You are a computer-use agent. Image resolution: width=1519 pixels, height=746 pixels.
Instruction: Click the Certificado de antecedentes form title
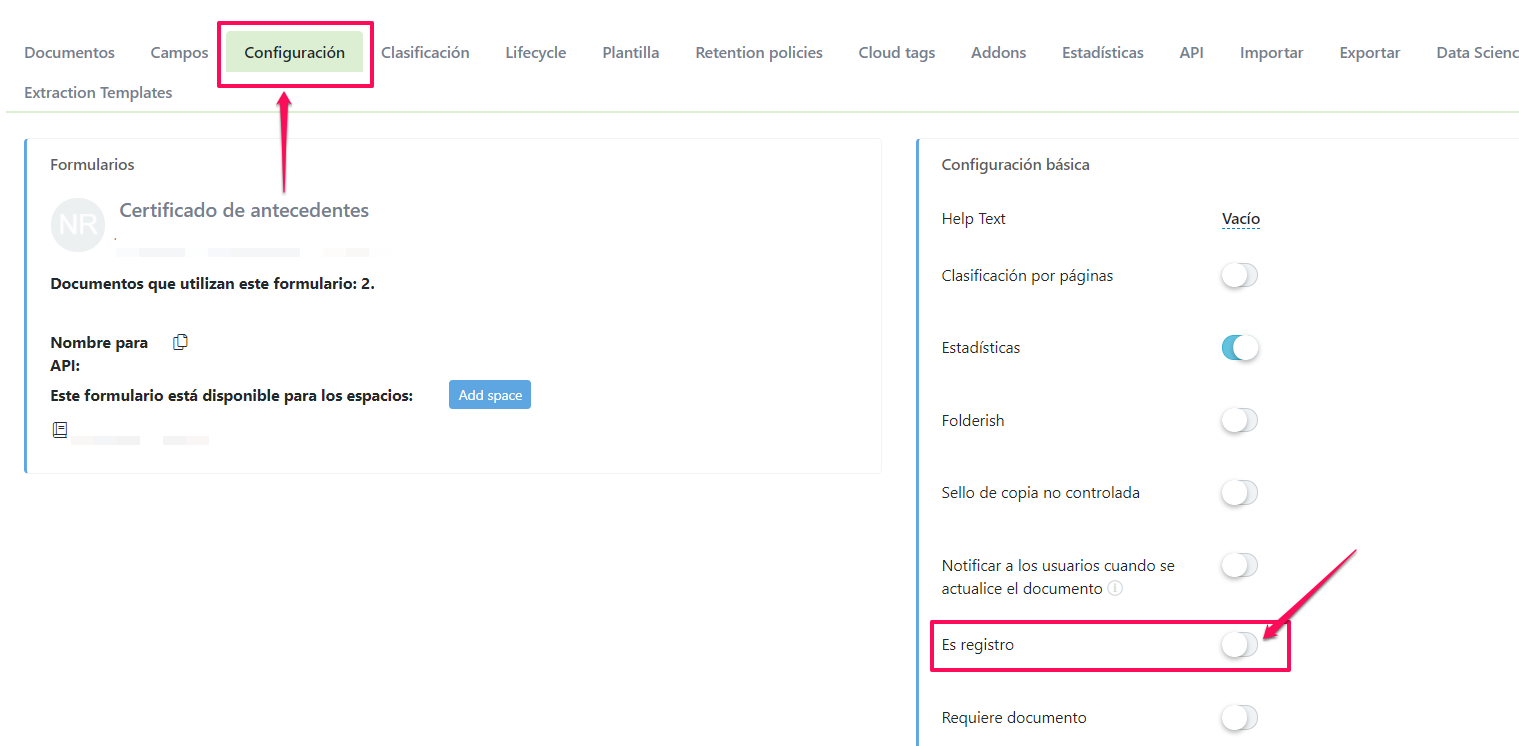[x=244, y=210]
